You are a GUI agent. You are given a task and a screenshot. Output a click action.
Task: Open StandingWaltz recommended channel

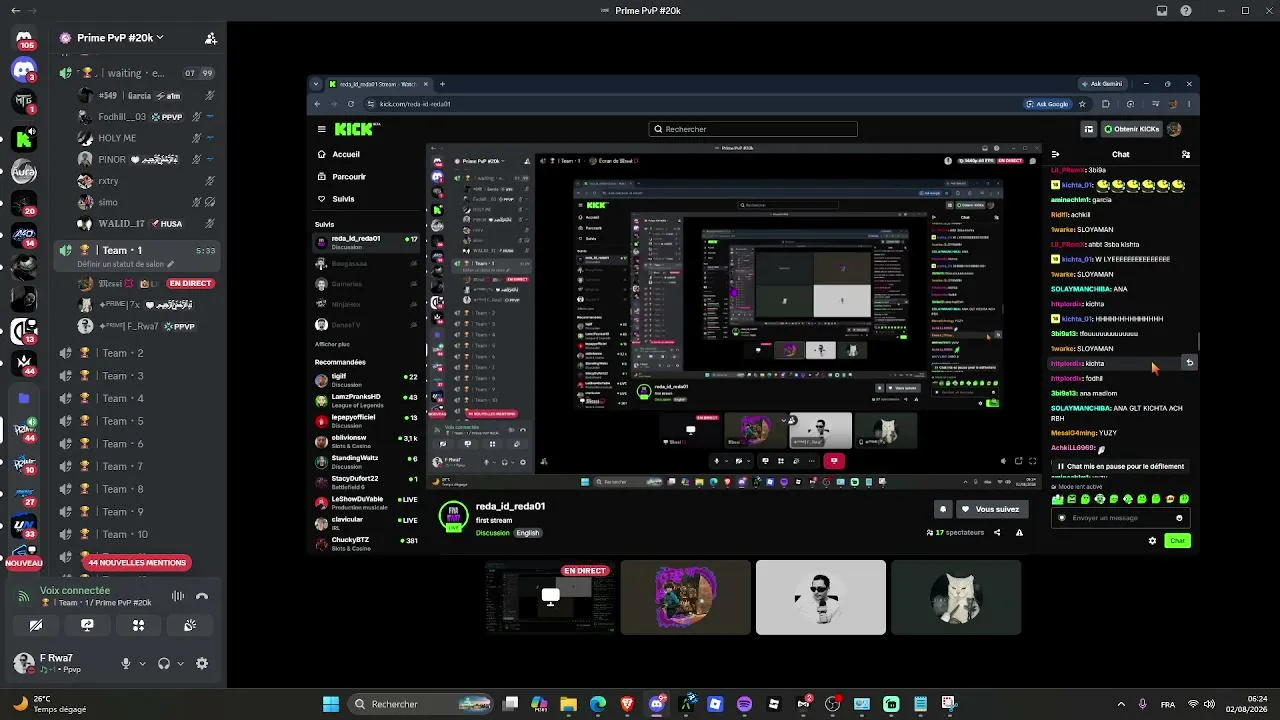pos(366,462)
